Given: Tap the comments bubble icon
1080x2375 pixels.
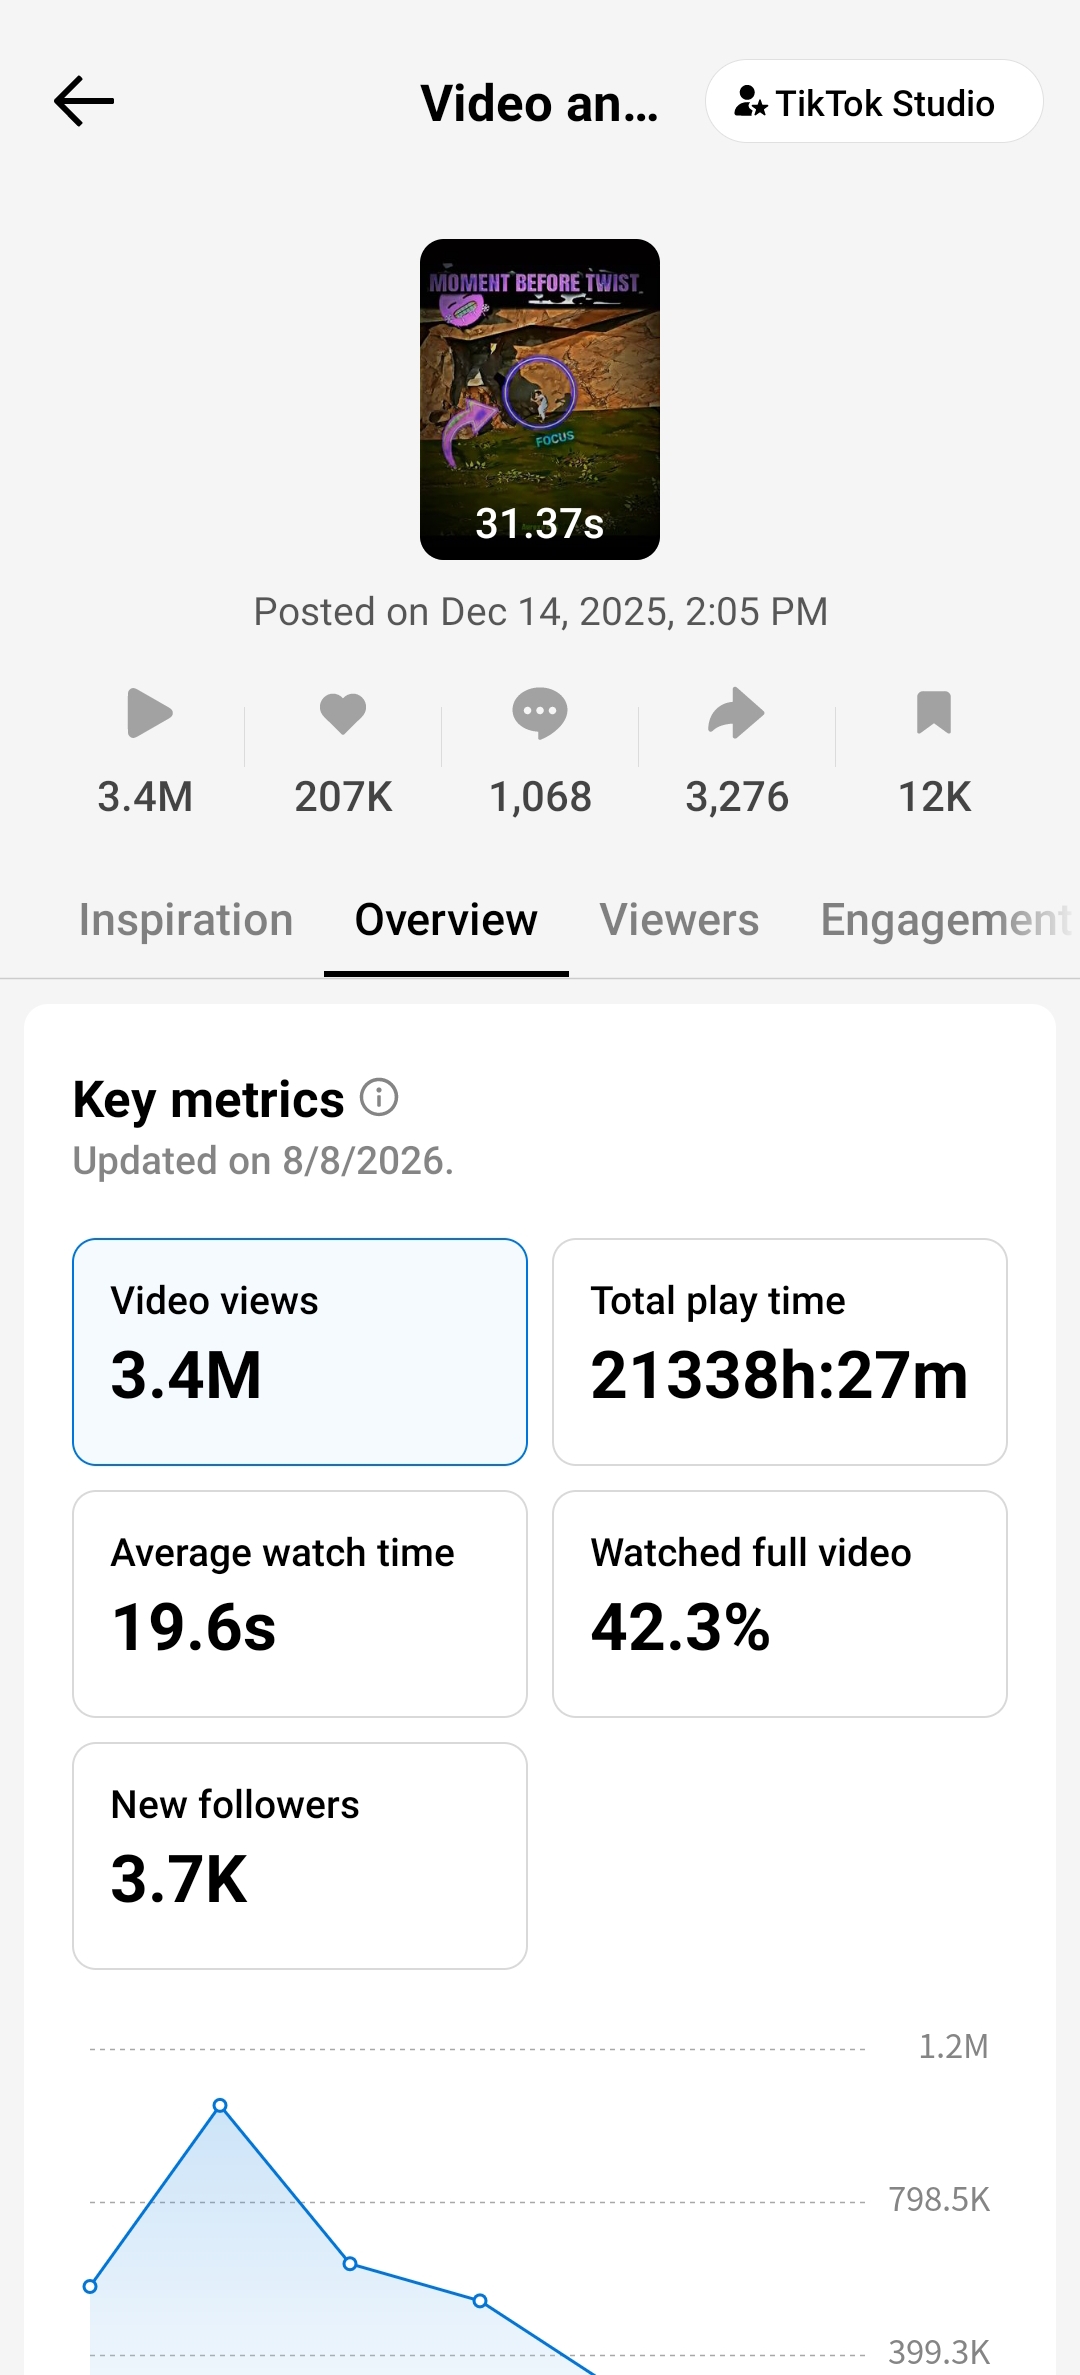Looking at the screenshot, I should click(x=540, y=713).
